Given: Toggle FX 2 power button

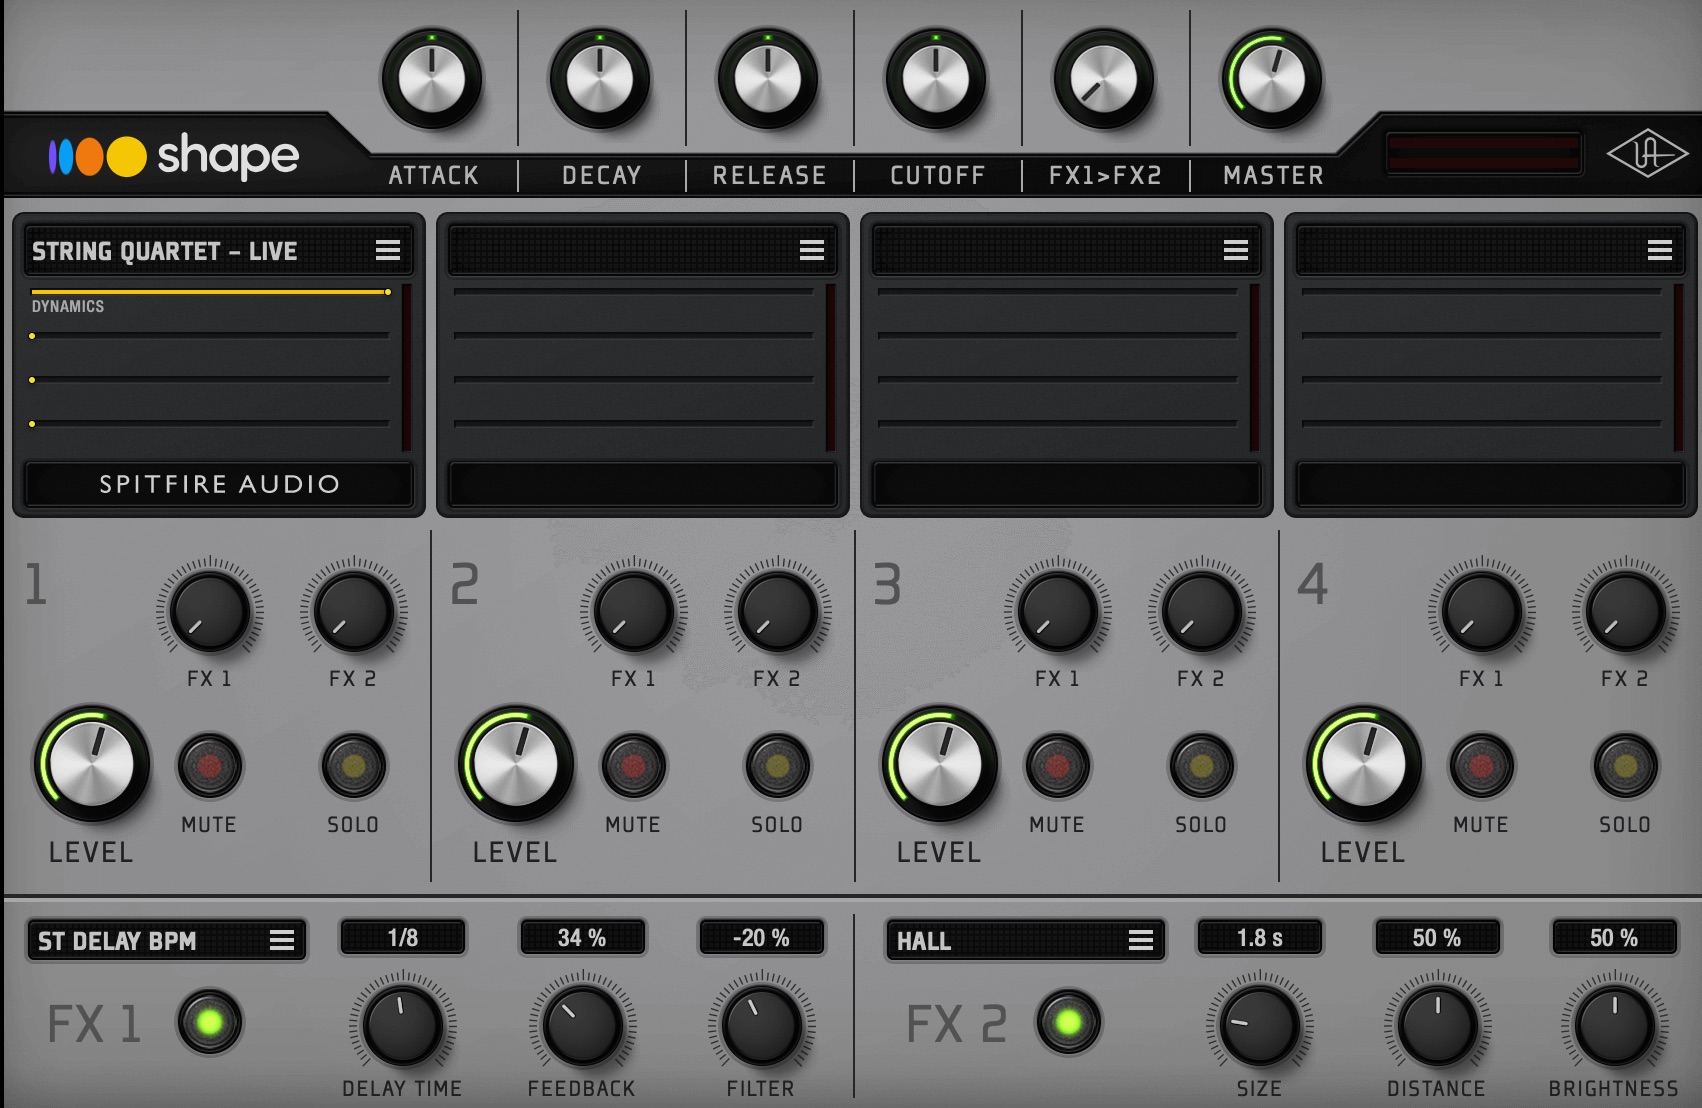Looking at the screenshot, I should (1069, 1022).
